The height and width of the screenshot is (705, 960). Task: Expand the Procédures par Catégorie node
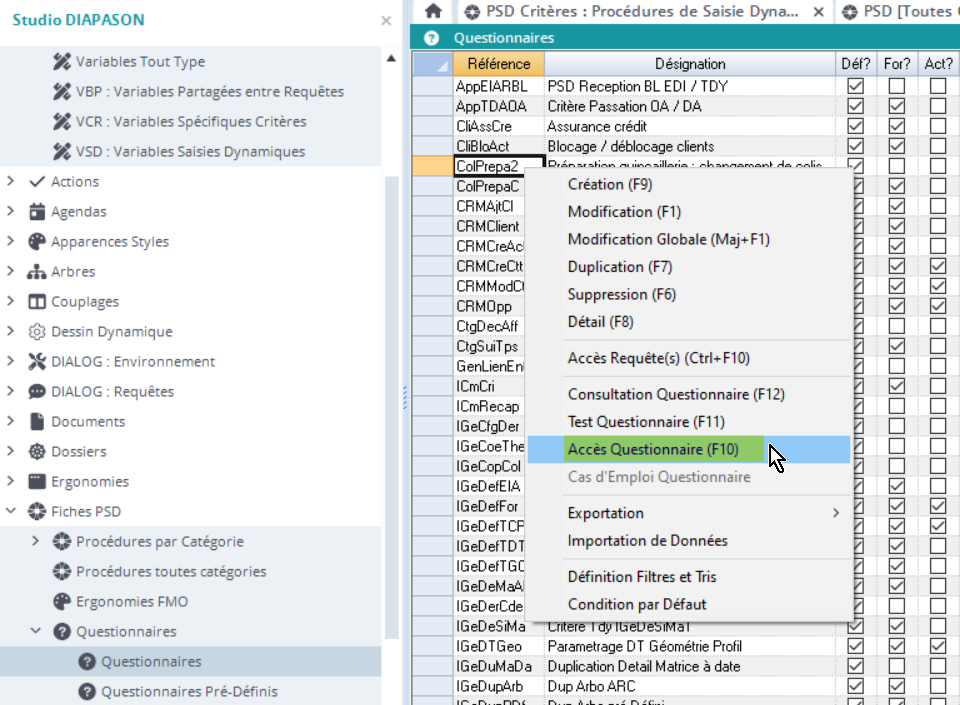pos(36,542)
